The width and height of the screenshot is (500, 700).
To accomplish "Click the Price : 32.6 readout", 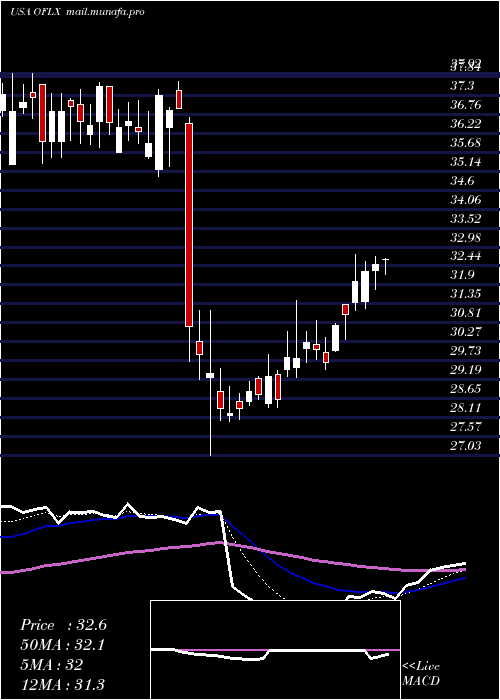I will (x=63, y=625).
